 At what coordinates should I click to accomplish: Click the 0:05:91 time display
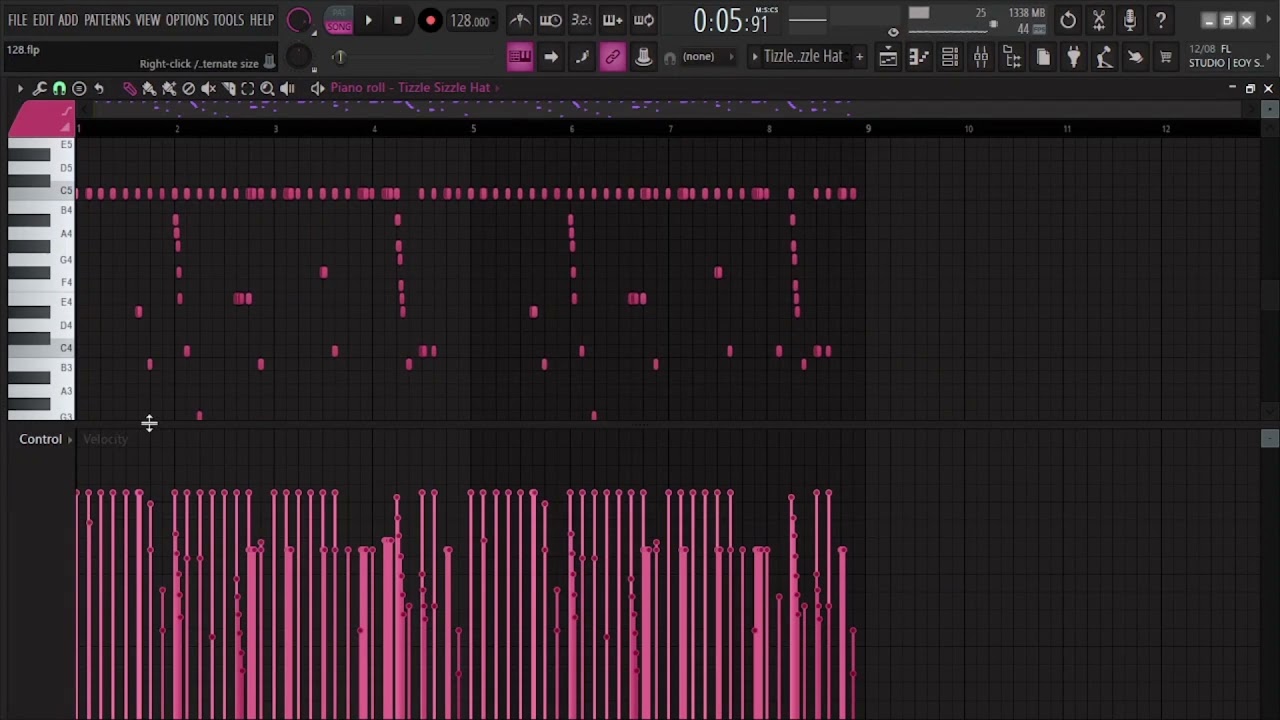pyautogui.click(x=730, y=21)
